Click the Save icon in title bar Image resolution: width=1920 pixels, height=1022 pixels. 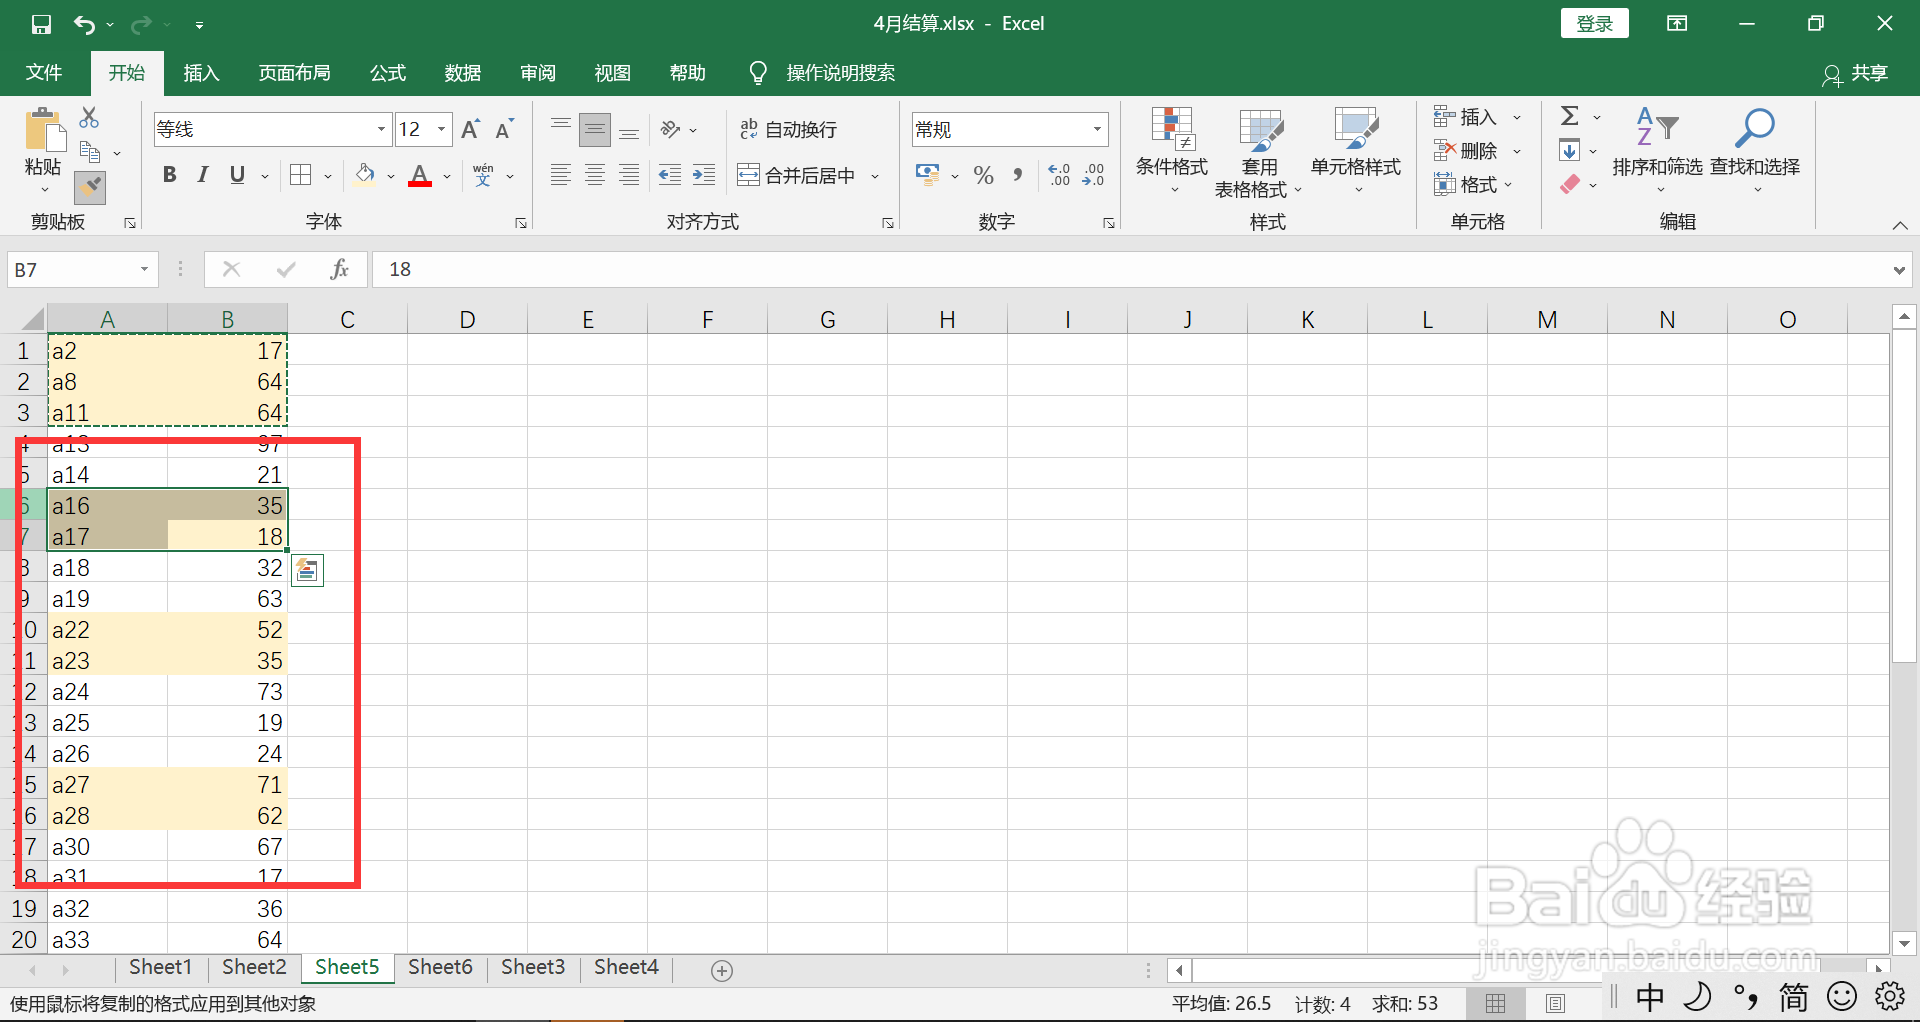41,24
